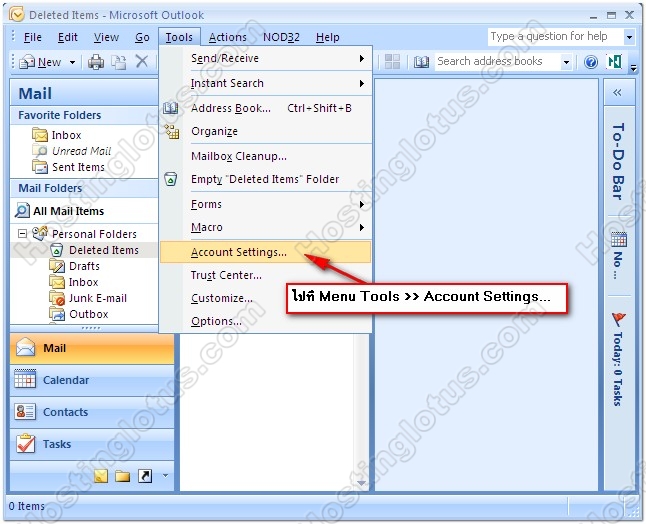Open Configure buttons arrow in navigation pane
646x524 pixels.
tap(165, 476)
